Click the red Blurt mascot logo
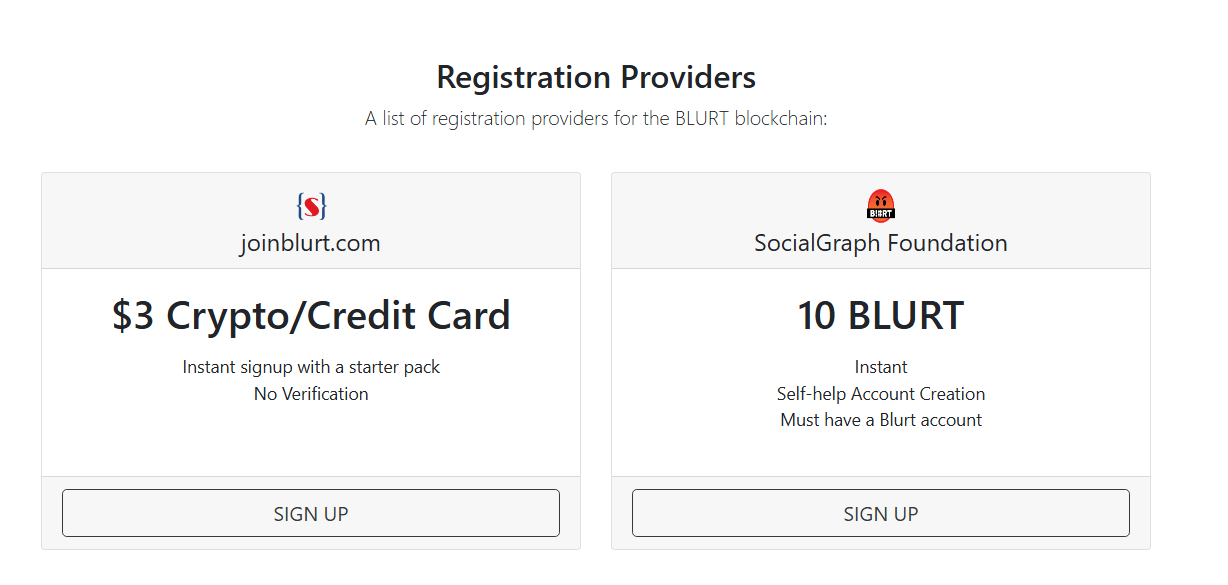Viewport: 1228px width, 585px height. 880,205
